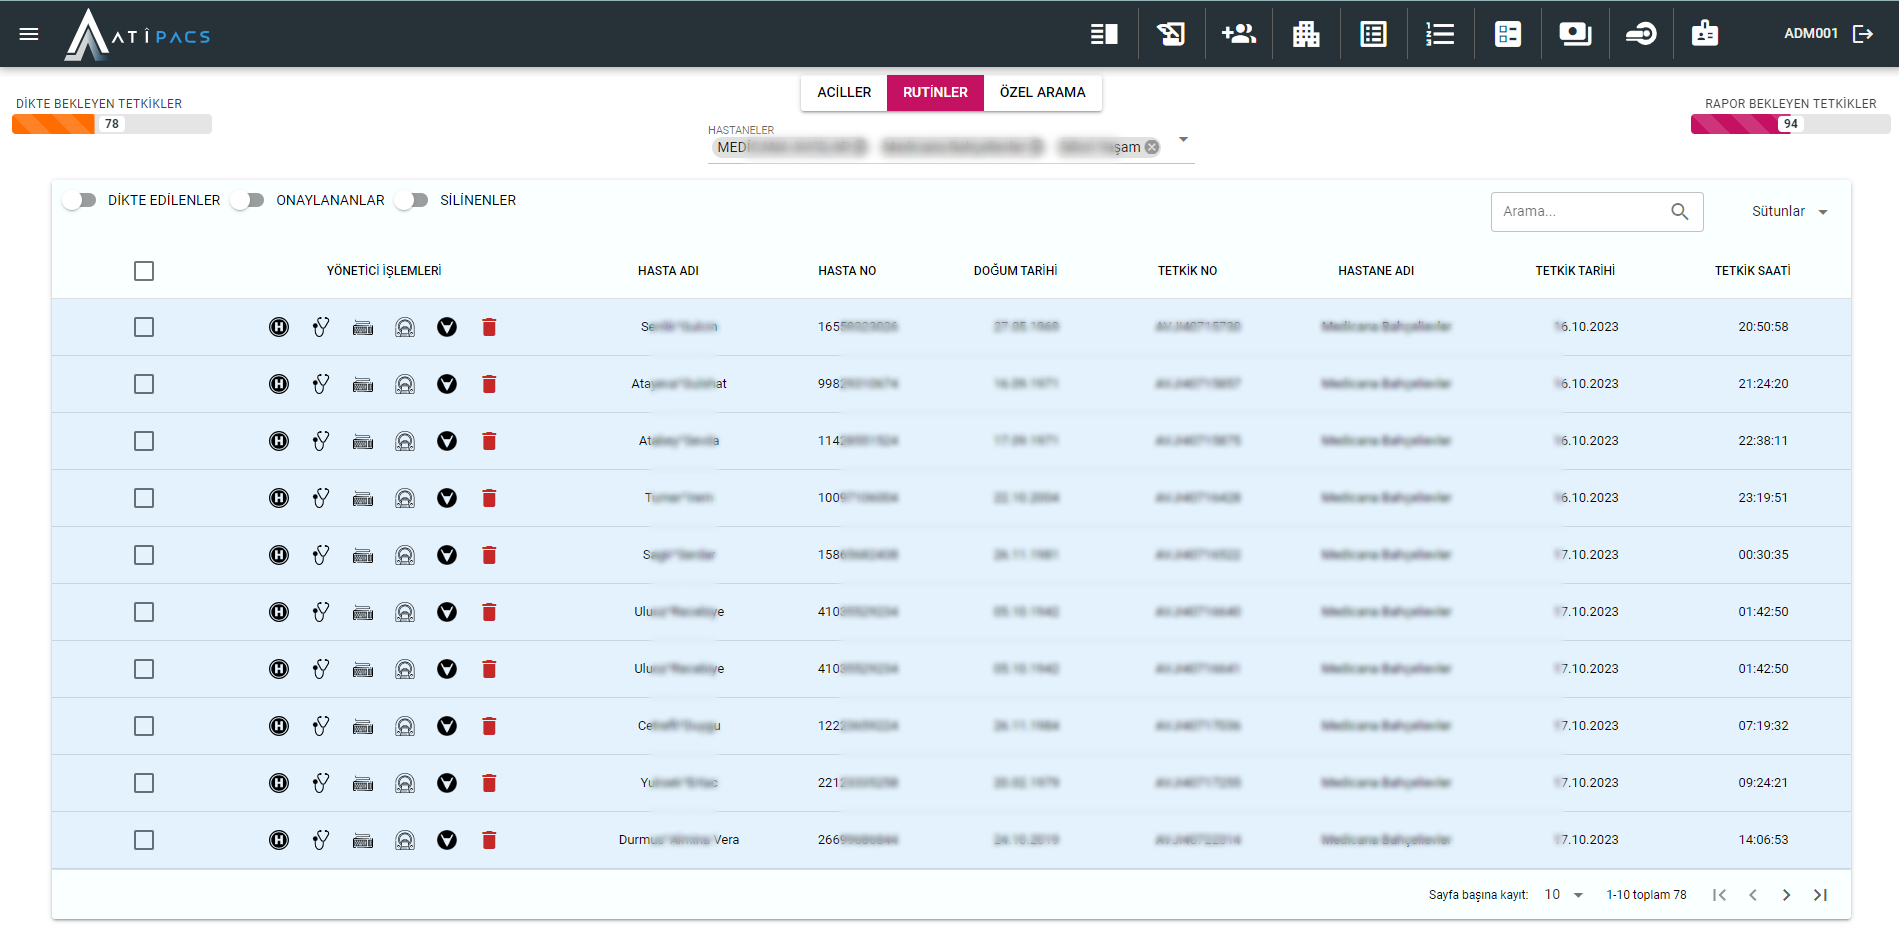
Task: Check the row with time 22:38:11
Action: [x=144, y=441]
